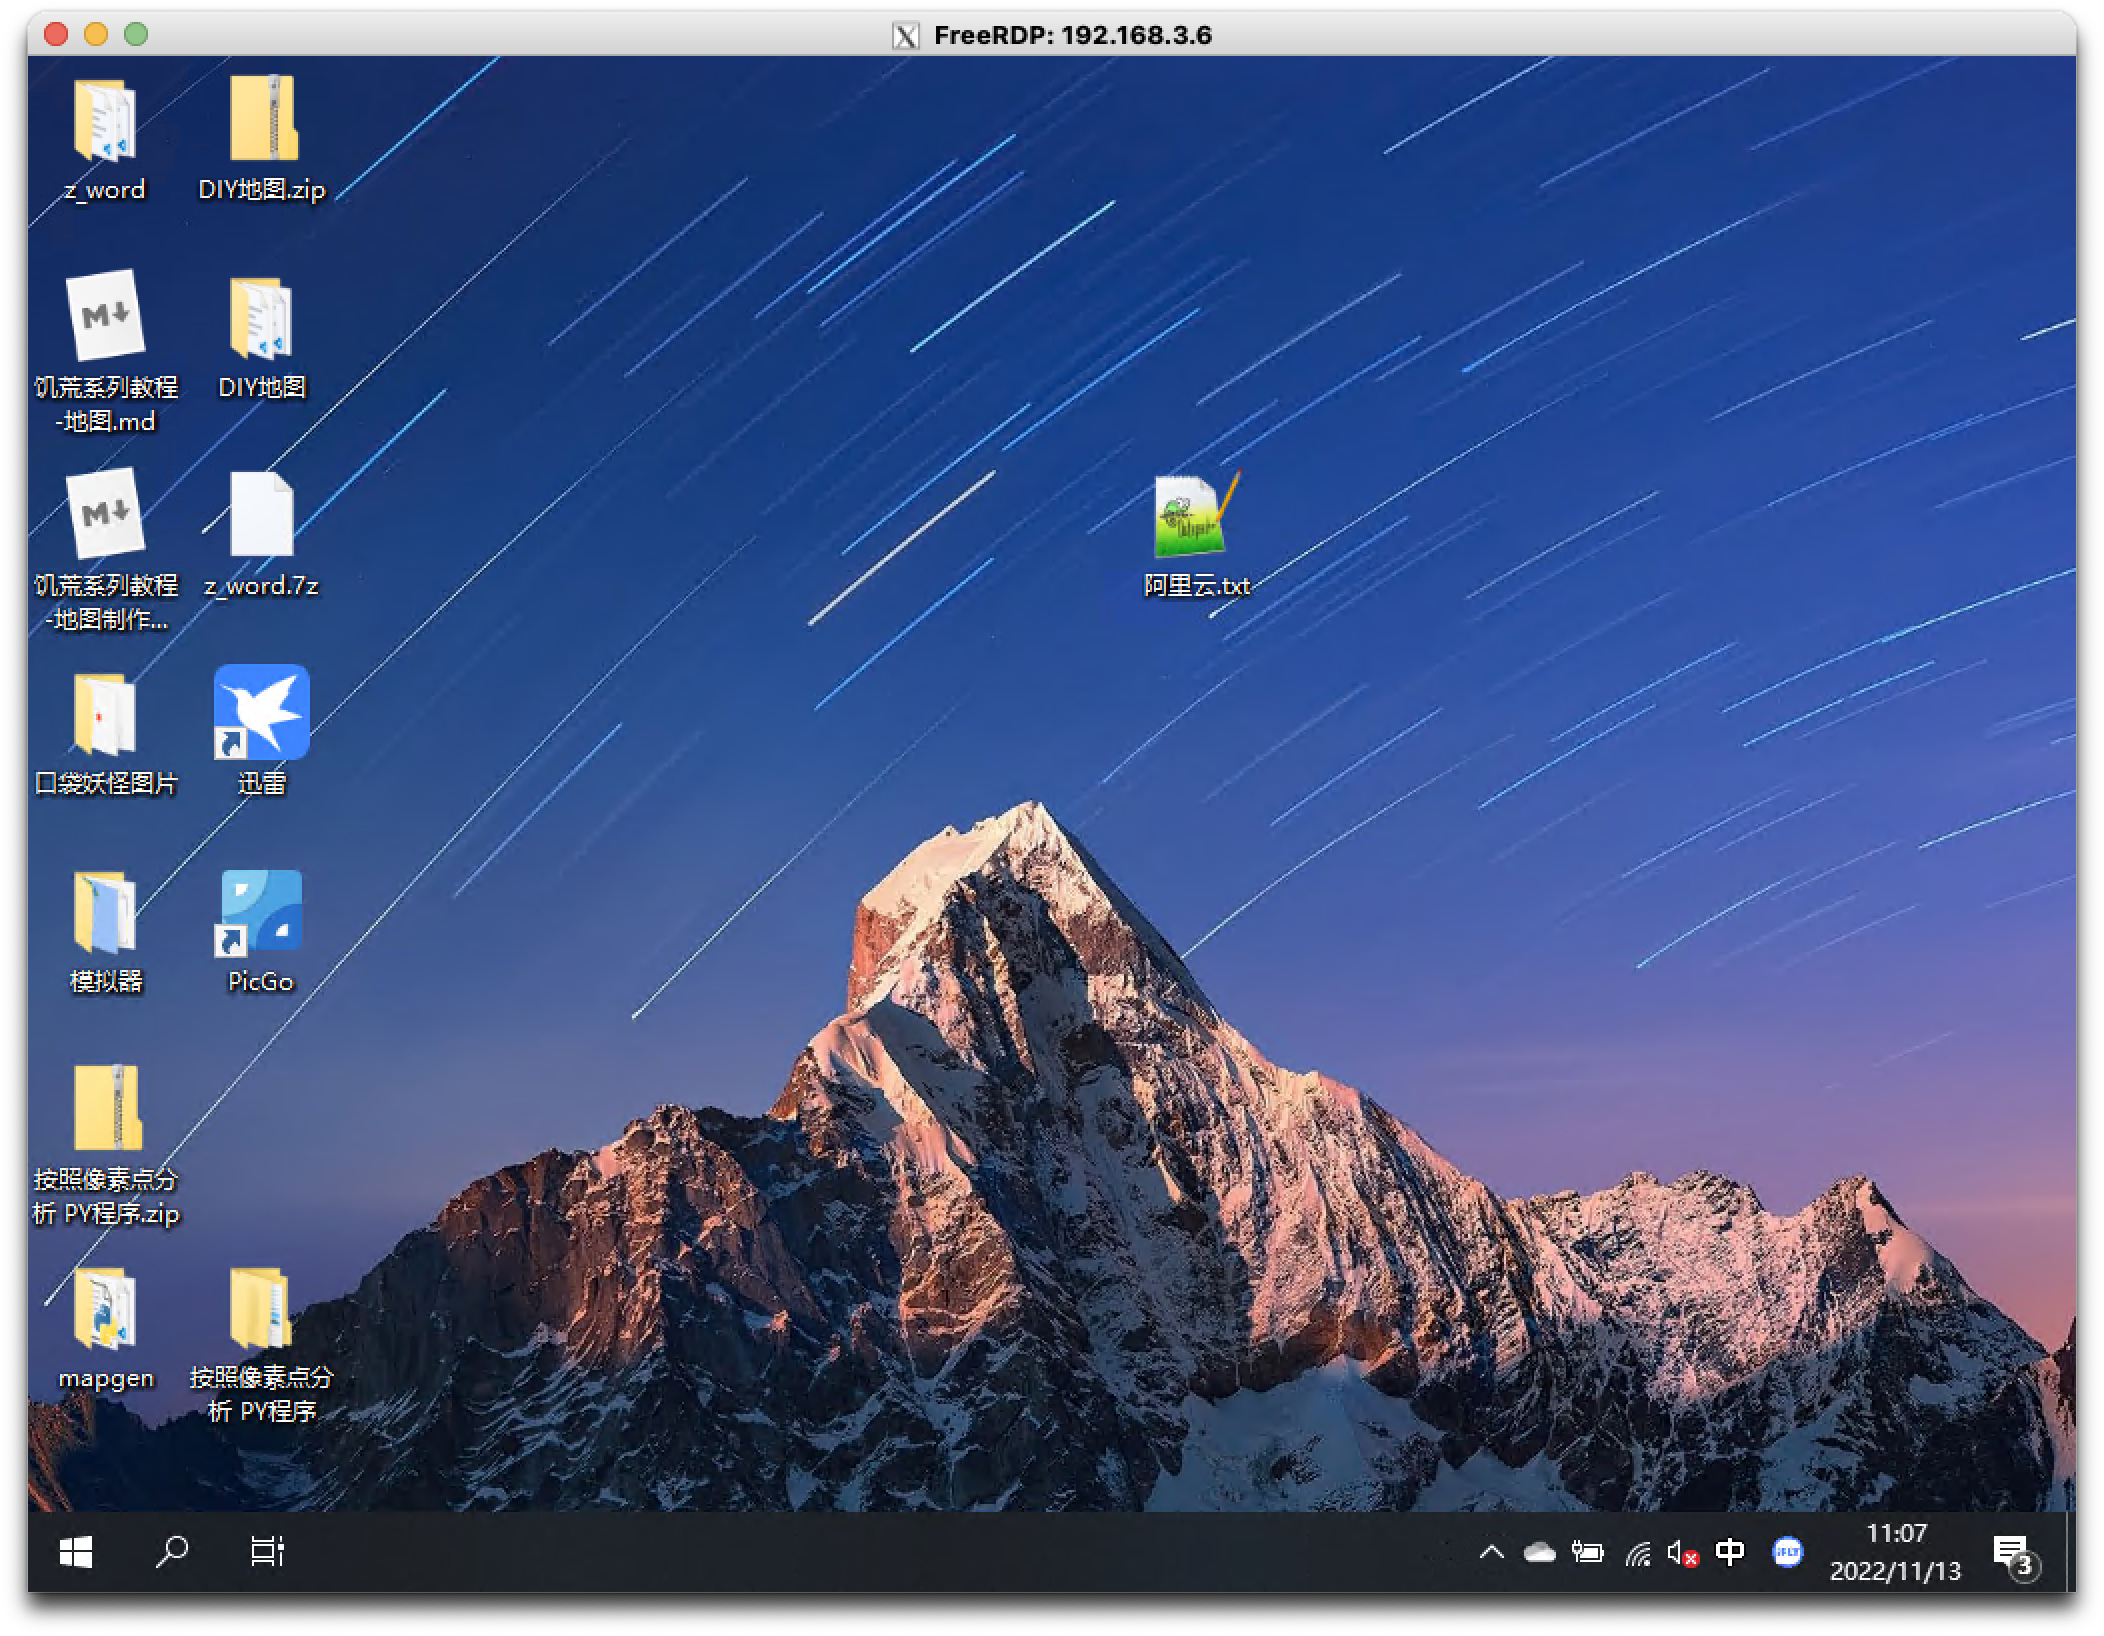Open the Windows Start menu

pyautogui.click(x=76, y=1551)
